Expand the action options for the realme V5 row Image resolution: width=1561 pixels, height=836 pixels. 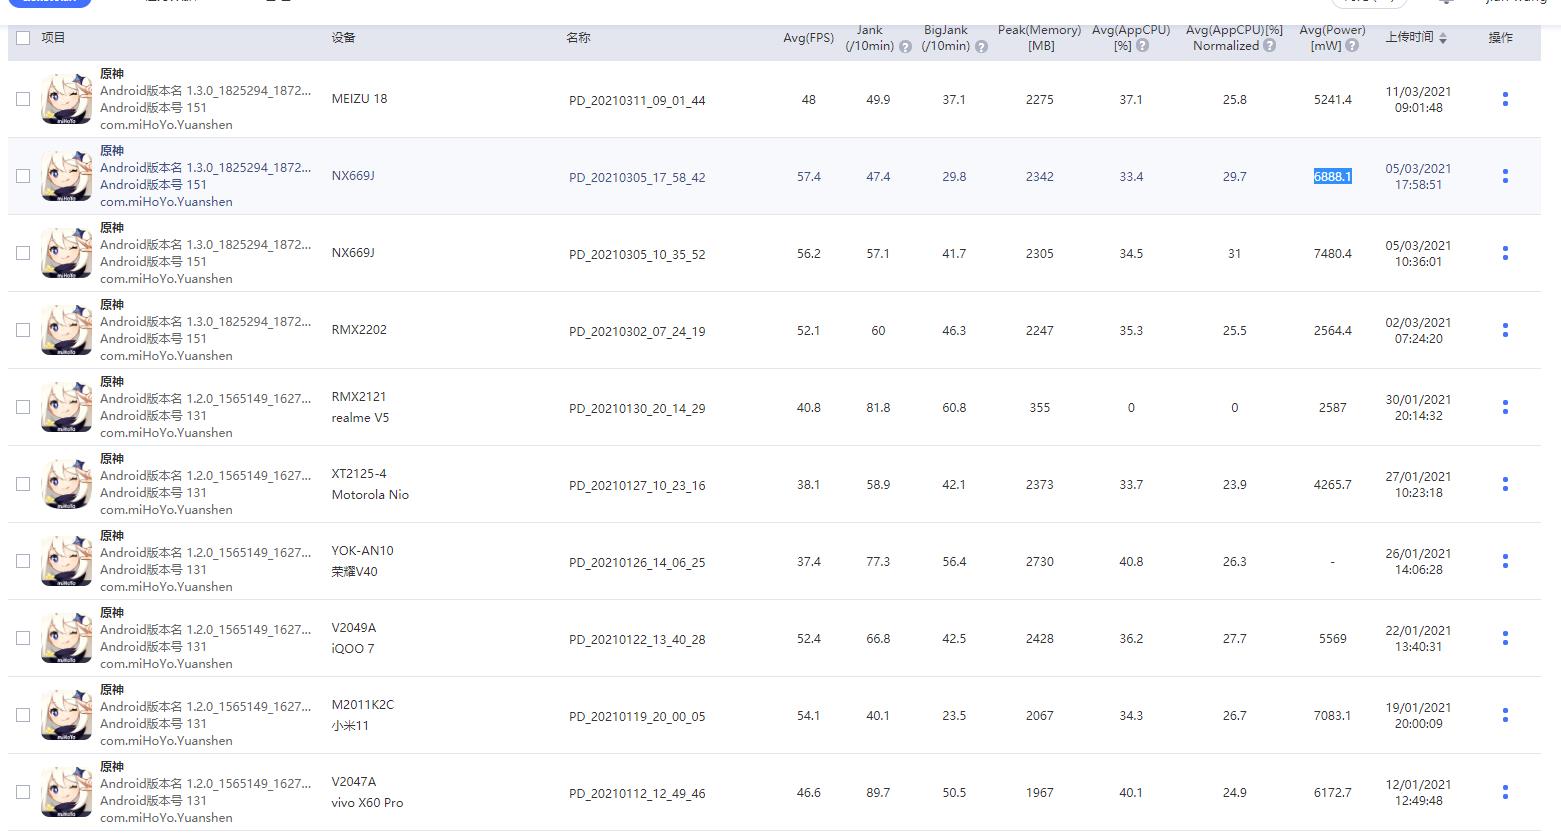coord(1505,407)
